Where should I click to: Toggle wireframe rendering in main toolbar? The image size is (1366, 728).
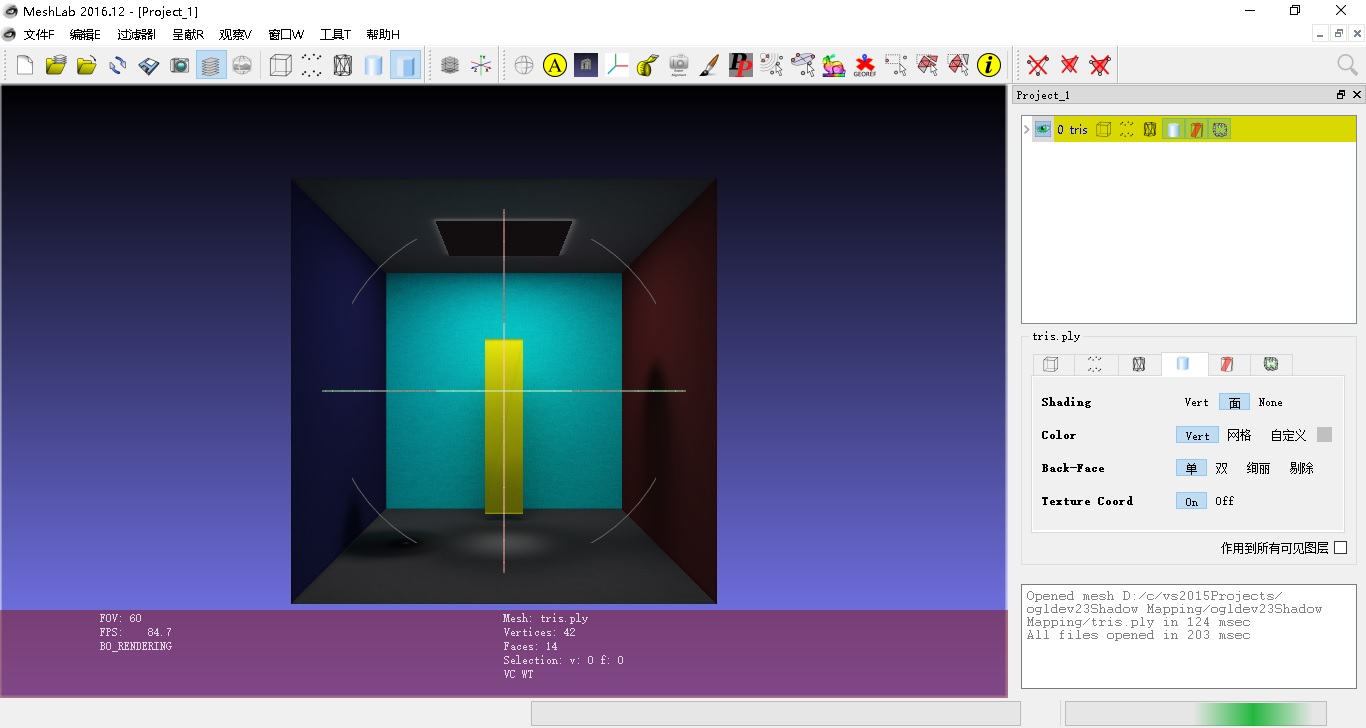(x=343, y=66)
